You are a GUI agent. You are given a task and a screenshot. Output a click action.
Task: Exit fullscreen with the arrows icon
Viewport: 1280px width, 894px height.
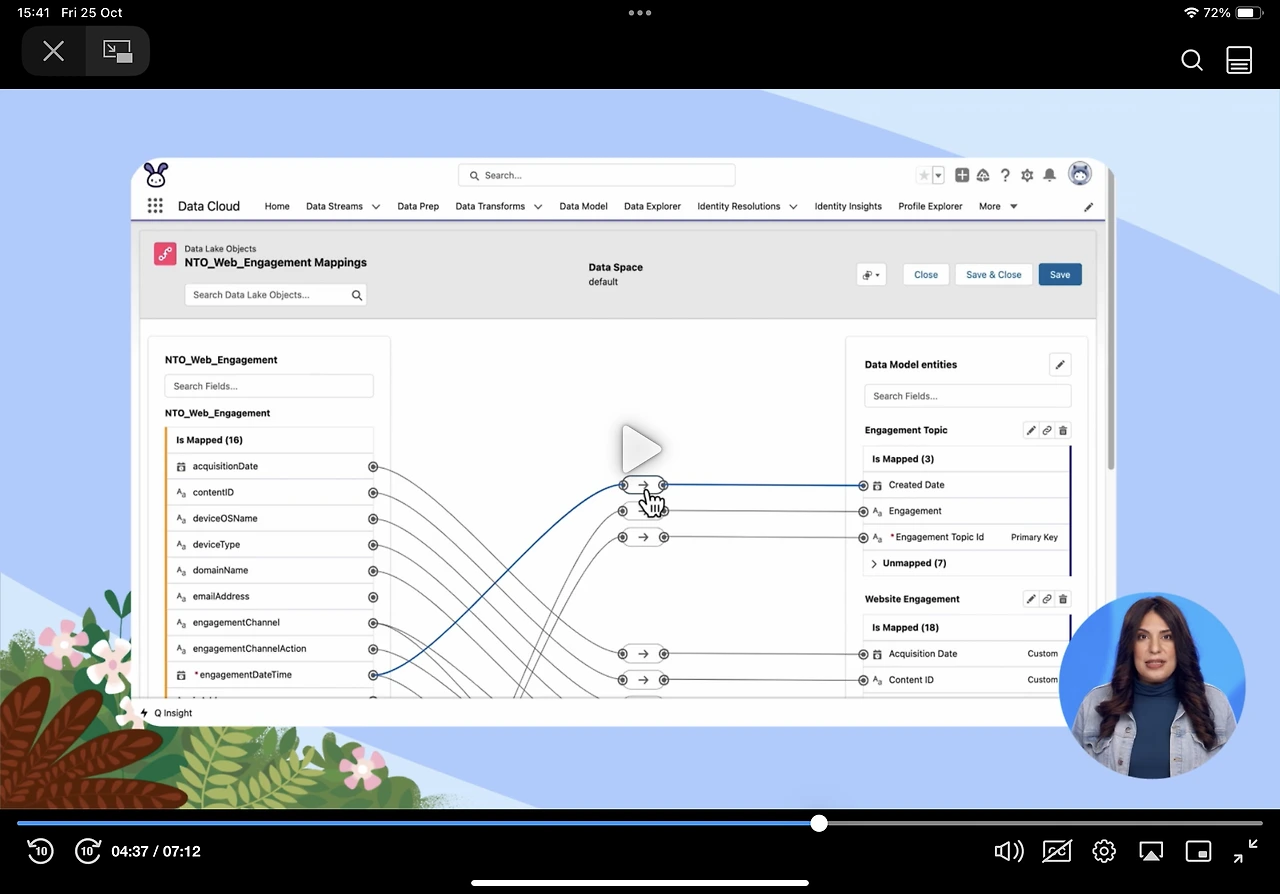coord(1245,851)
